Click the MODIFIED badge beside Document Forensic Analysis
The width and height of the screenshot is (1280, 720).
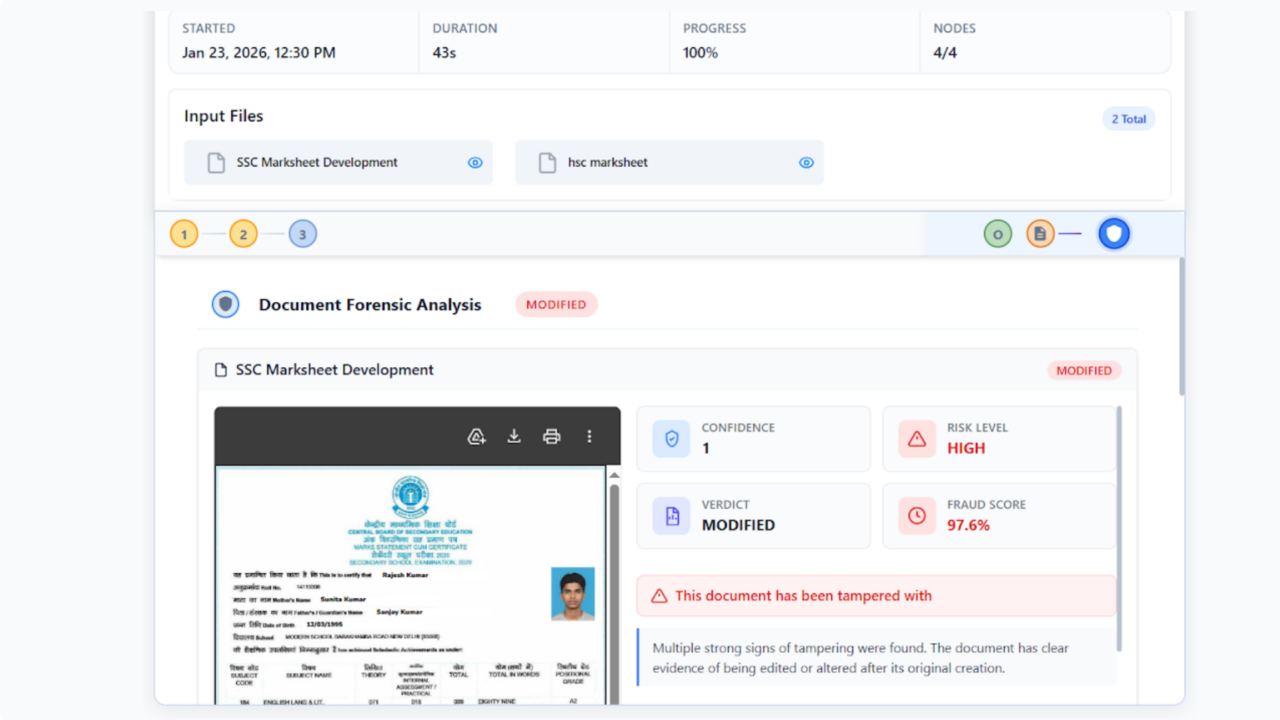click(x=556, y=304)
